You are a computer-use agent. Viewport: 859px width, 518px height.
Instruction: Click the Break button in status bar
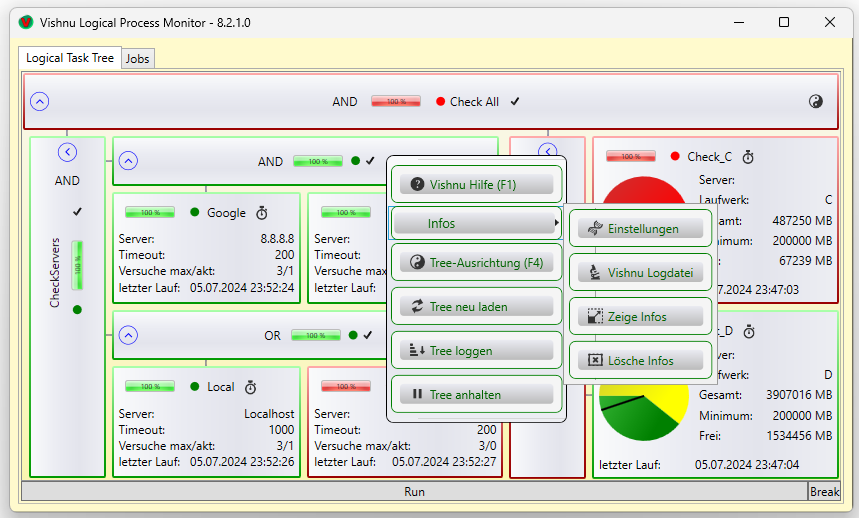pos(824,492)
